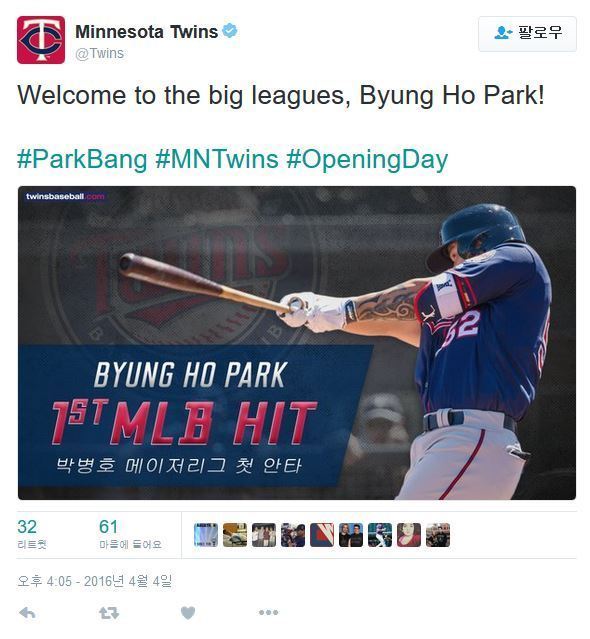
Task: View the 32 retweets list
Action: point(32,534)
